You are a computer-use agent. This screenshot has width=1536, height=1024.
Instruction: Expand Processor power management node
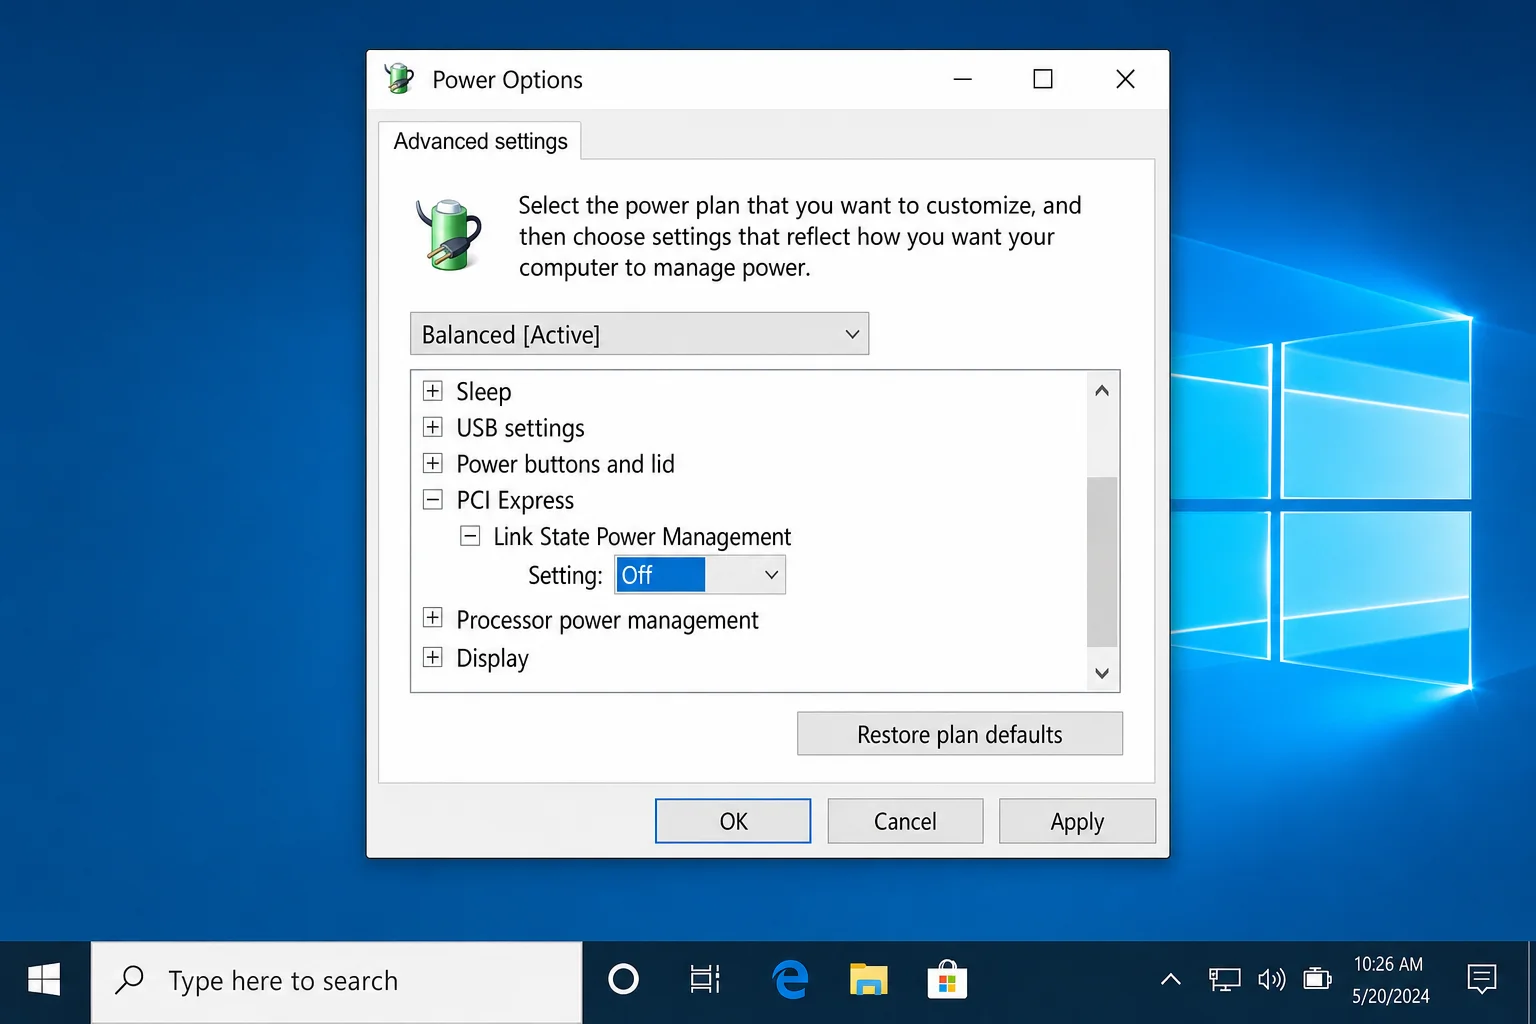(432, 618)
